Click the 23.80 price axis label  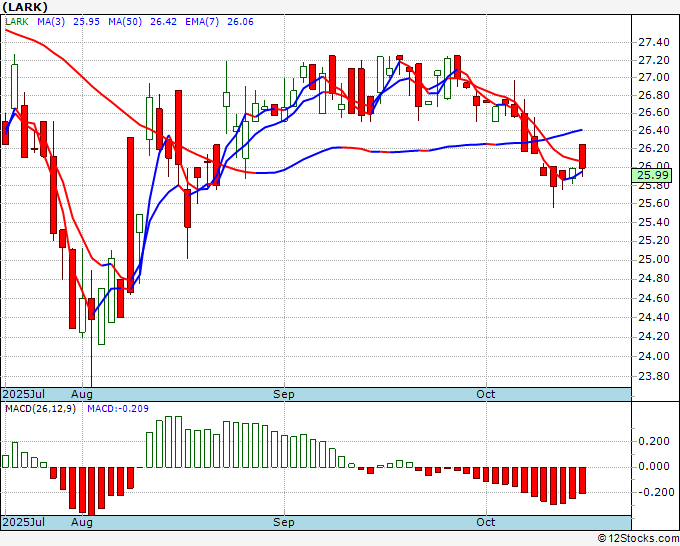[654, 376]
